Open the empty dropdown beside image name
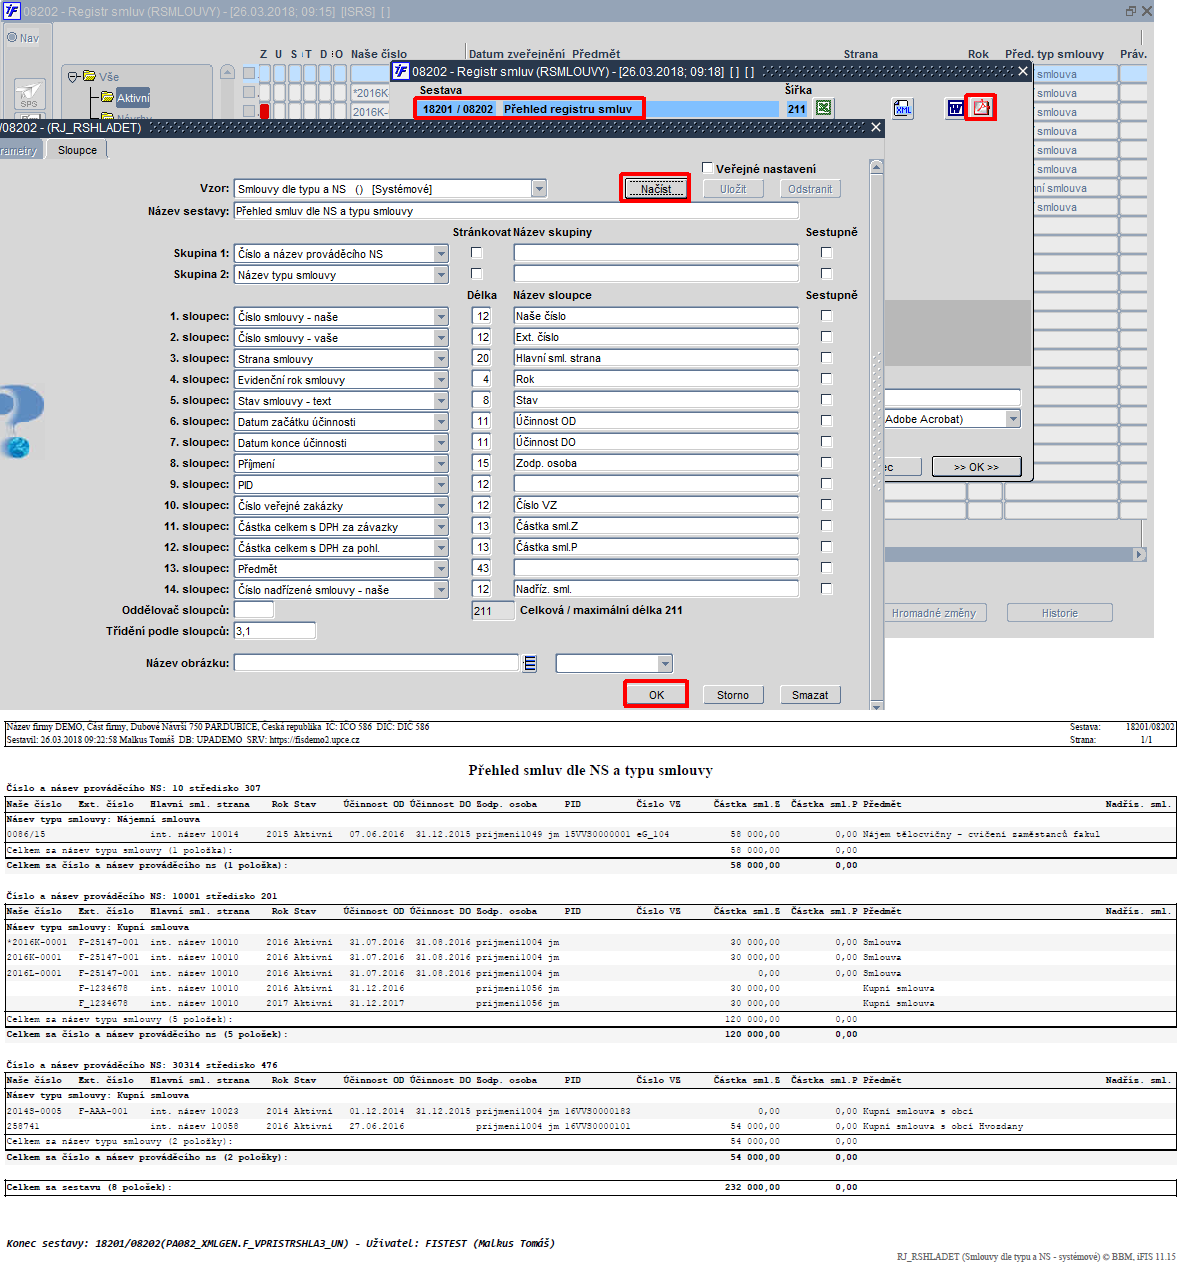This screenshot has width=1185, height=1265. pos(665,663)
